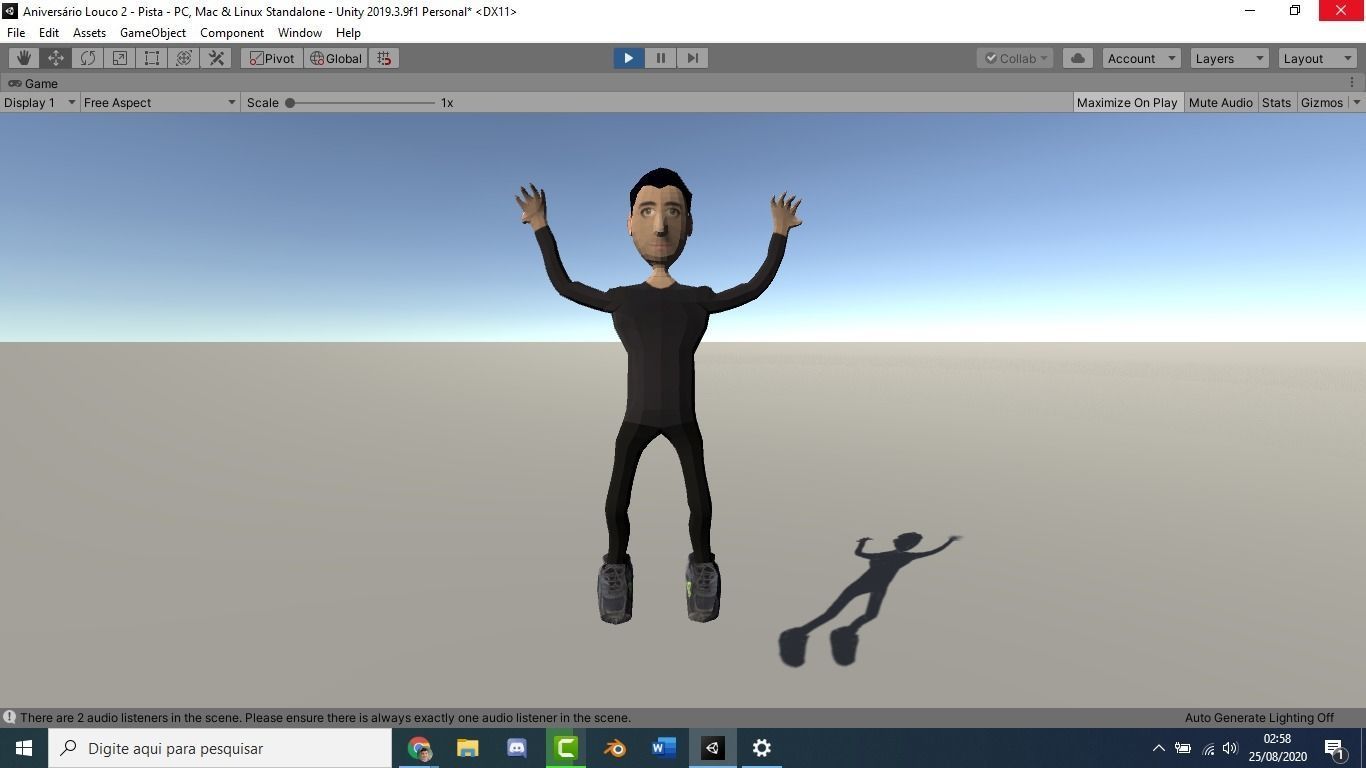
Task: Toggle Gizmos display
Action: click(1321, 102)
